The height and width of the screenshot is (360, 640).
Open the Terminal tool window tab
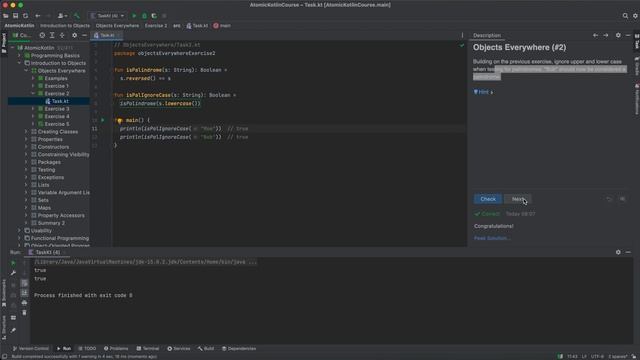(x=148, y=349)
